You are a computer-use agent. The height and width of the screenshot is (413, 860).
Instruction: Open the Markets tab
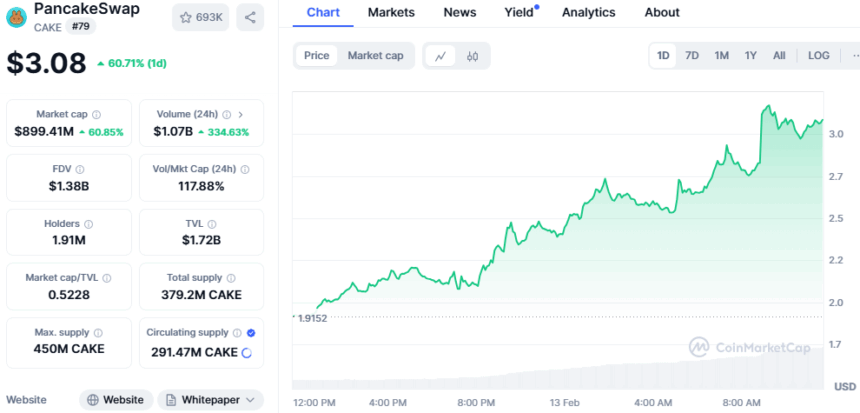tap(391, 12)
